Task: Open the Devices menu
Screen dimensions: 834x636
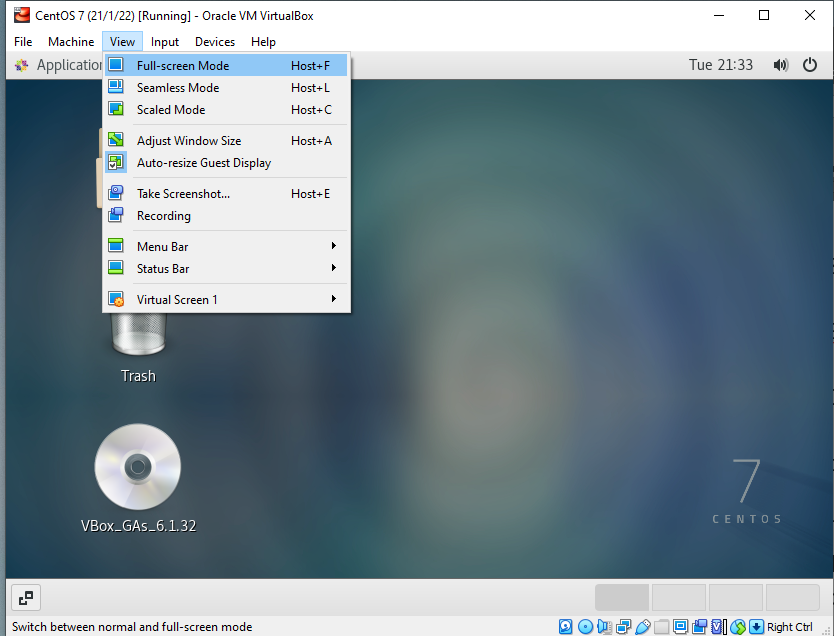Action: [x=215, y=41]
